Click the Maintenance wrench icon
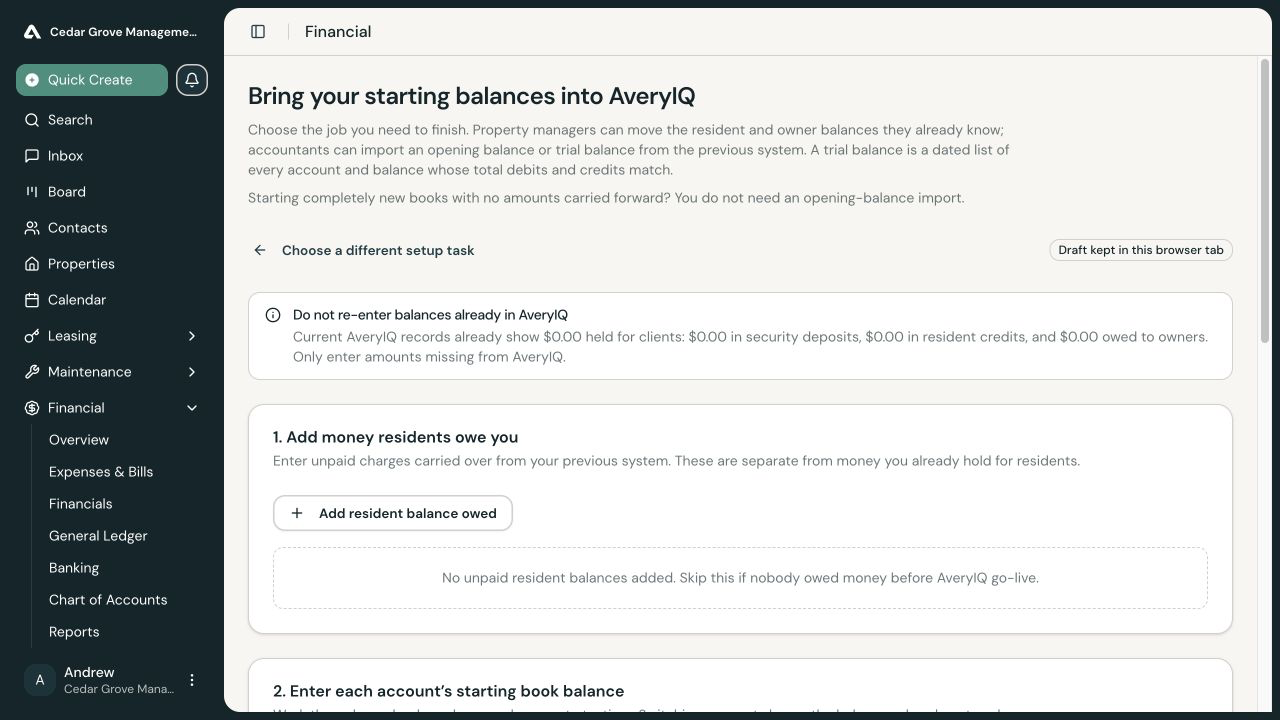This screenshot has width=1280, height=720. coord(32,372)
